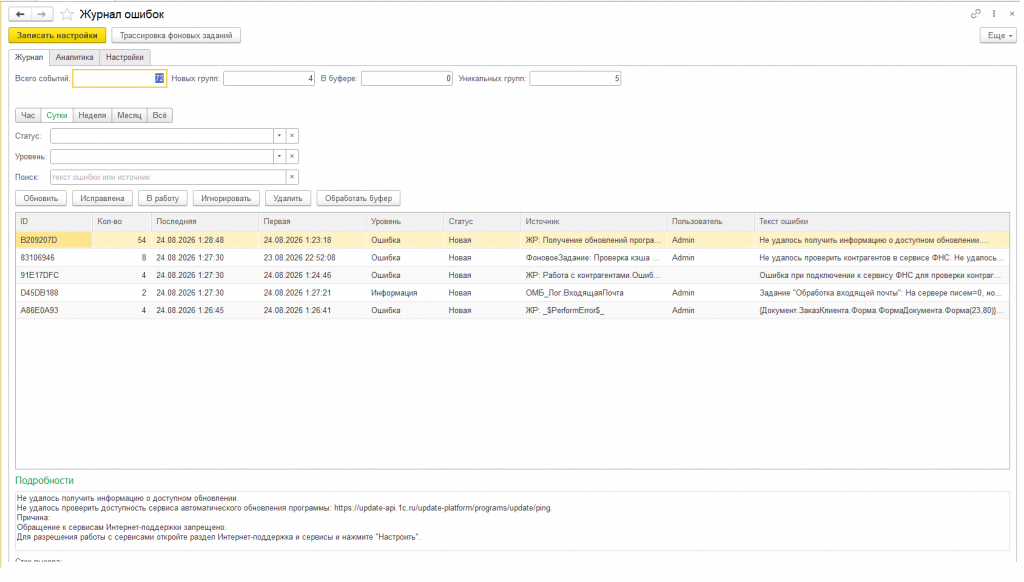Open the Настройки tab
The width and height of the screenshot is (1024, 582).
(x=125, y=57)
